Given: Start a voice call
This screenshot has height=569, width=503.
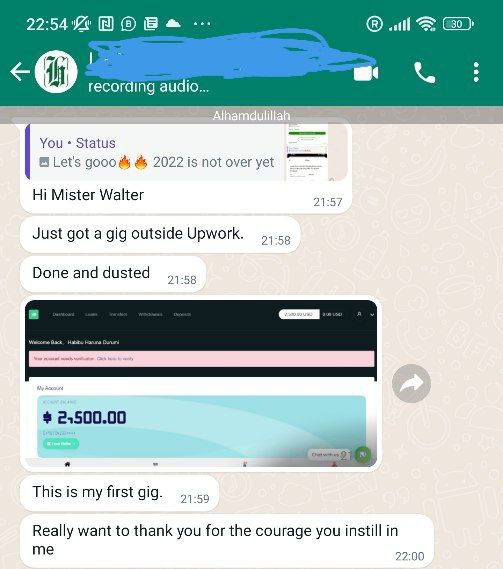Looking at the screenshot, I should pyautogui.click(x=424, y=72).
